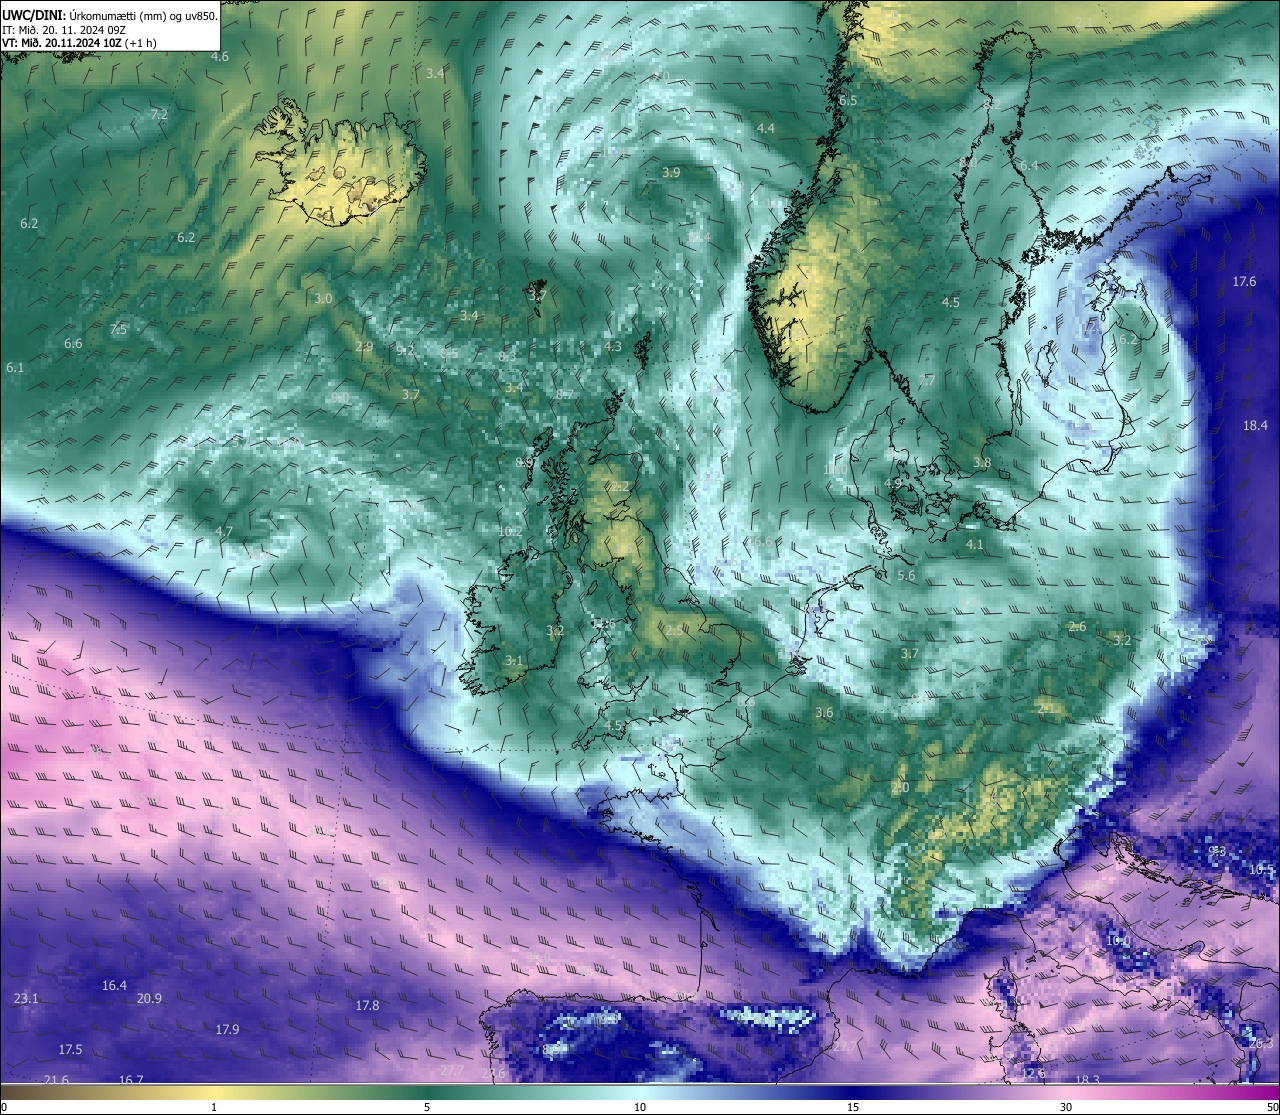
Task: Click the map value '6.5' over northern Norway
Action: coord(848,101)
